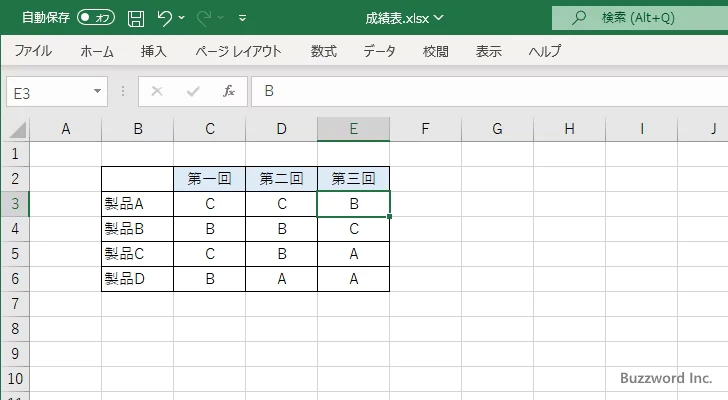Expand the Name Box dropdown arrow

point(98,91)
